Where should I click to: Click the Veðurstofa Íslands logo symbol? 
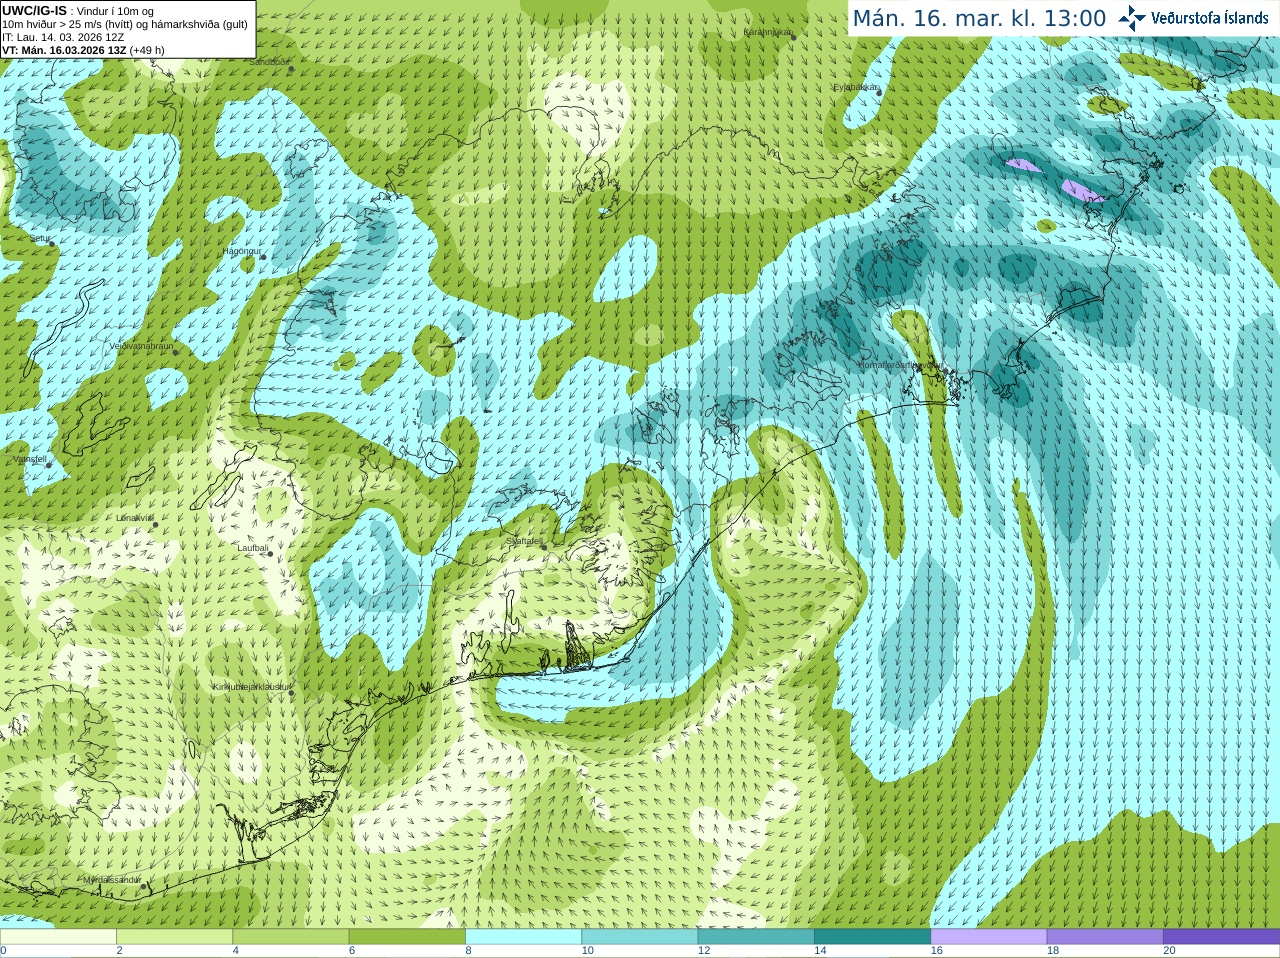1132,18
